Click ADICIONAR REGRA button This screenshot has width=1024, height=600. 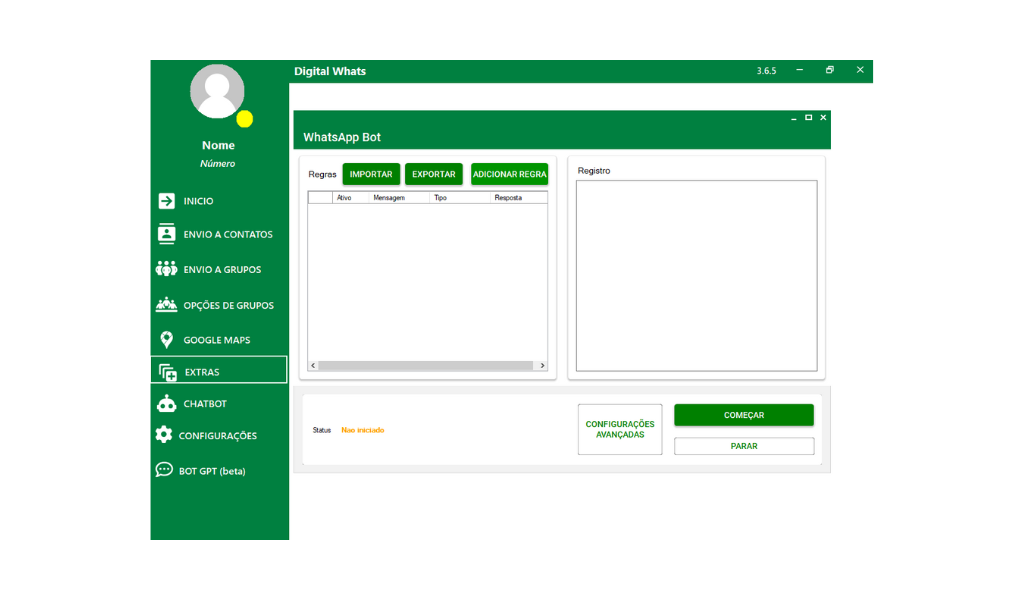point(509,174)
